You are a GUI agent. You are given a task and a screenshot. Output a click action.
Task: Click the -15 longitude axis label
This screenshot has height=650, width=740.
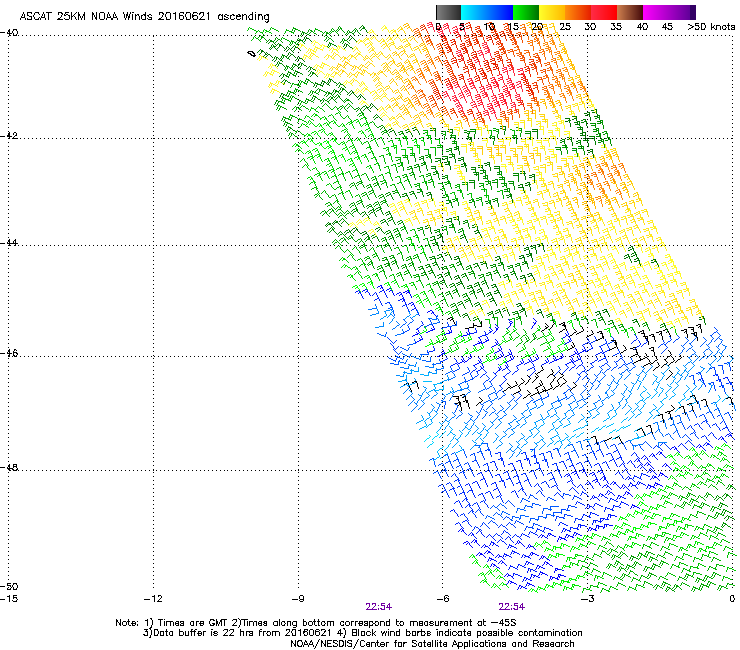[9, 599]
